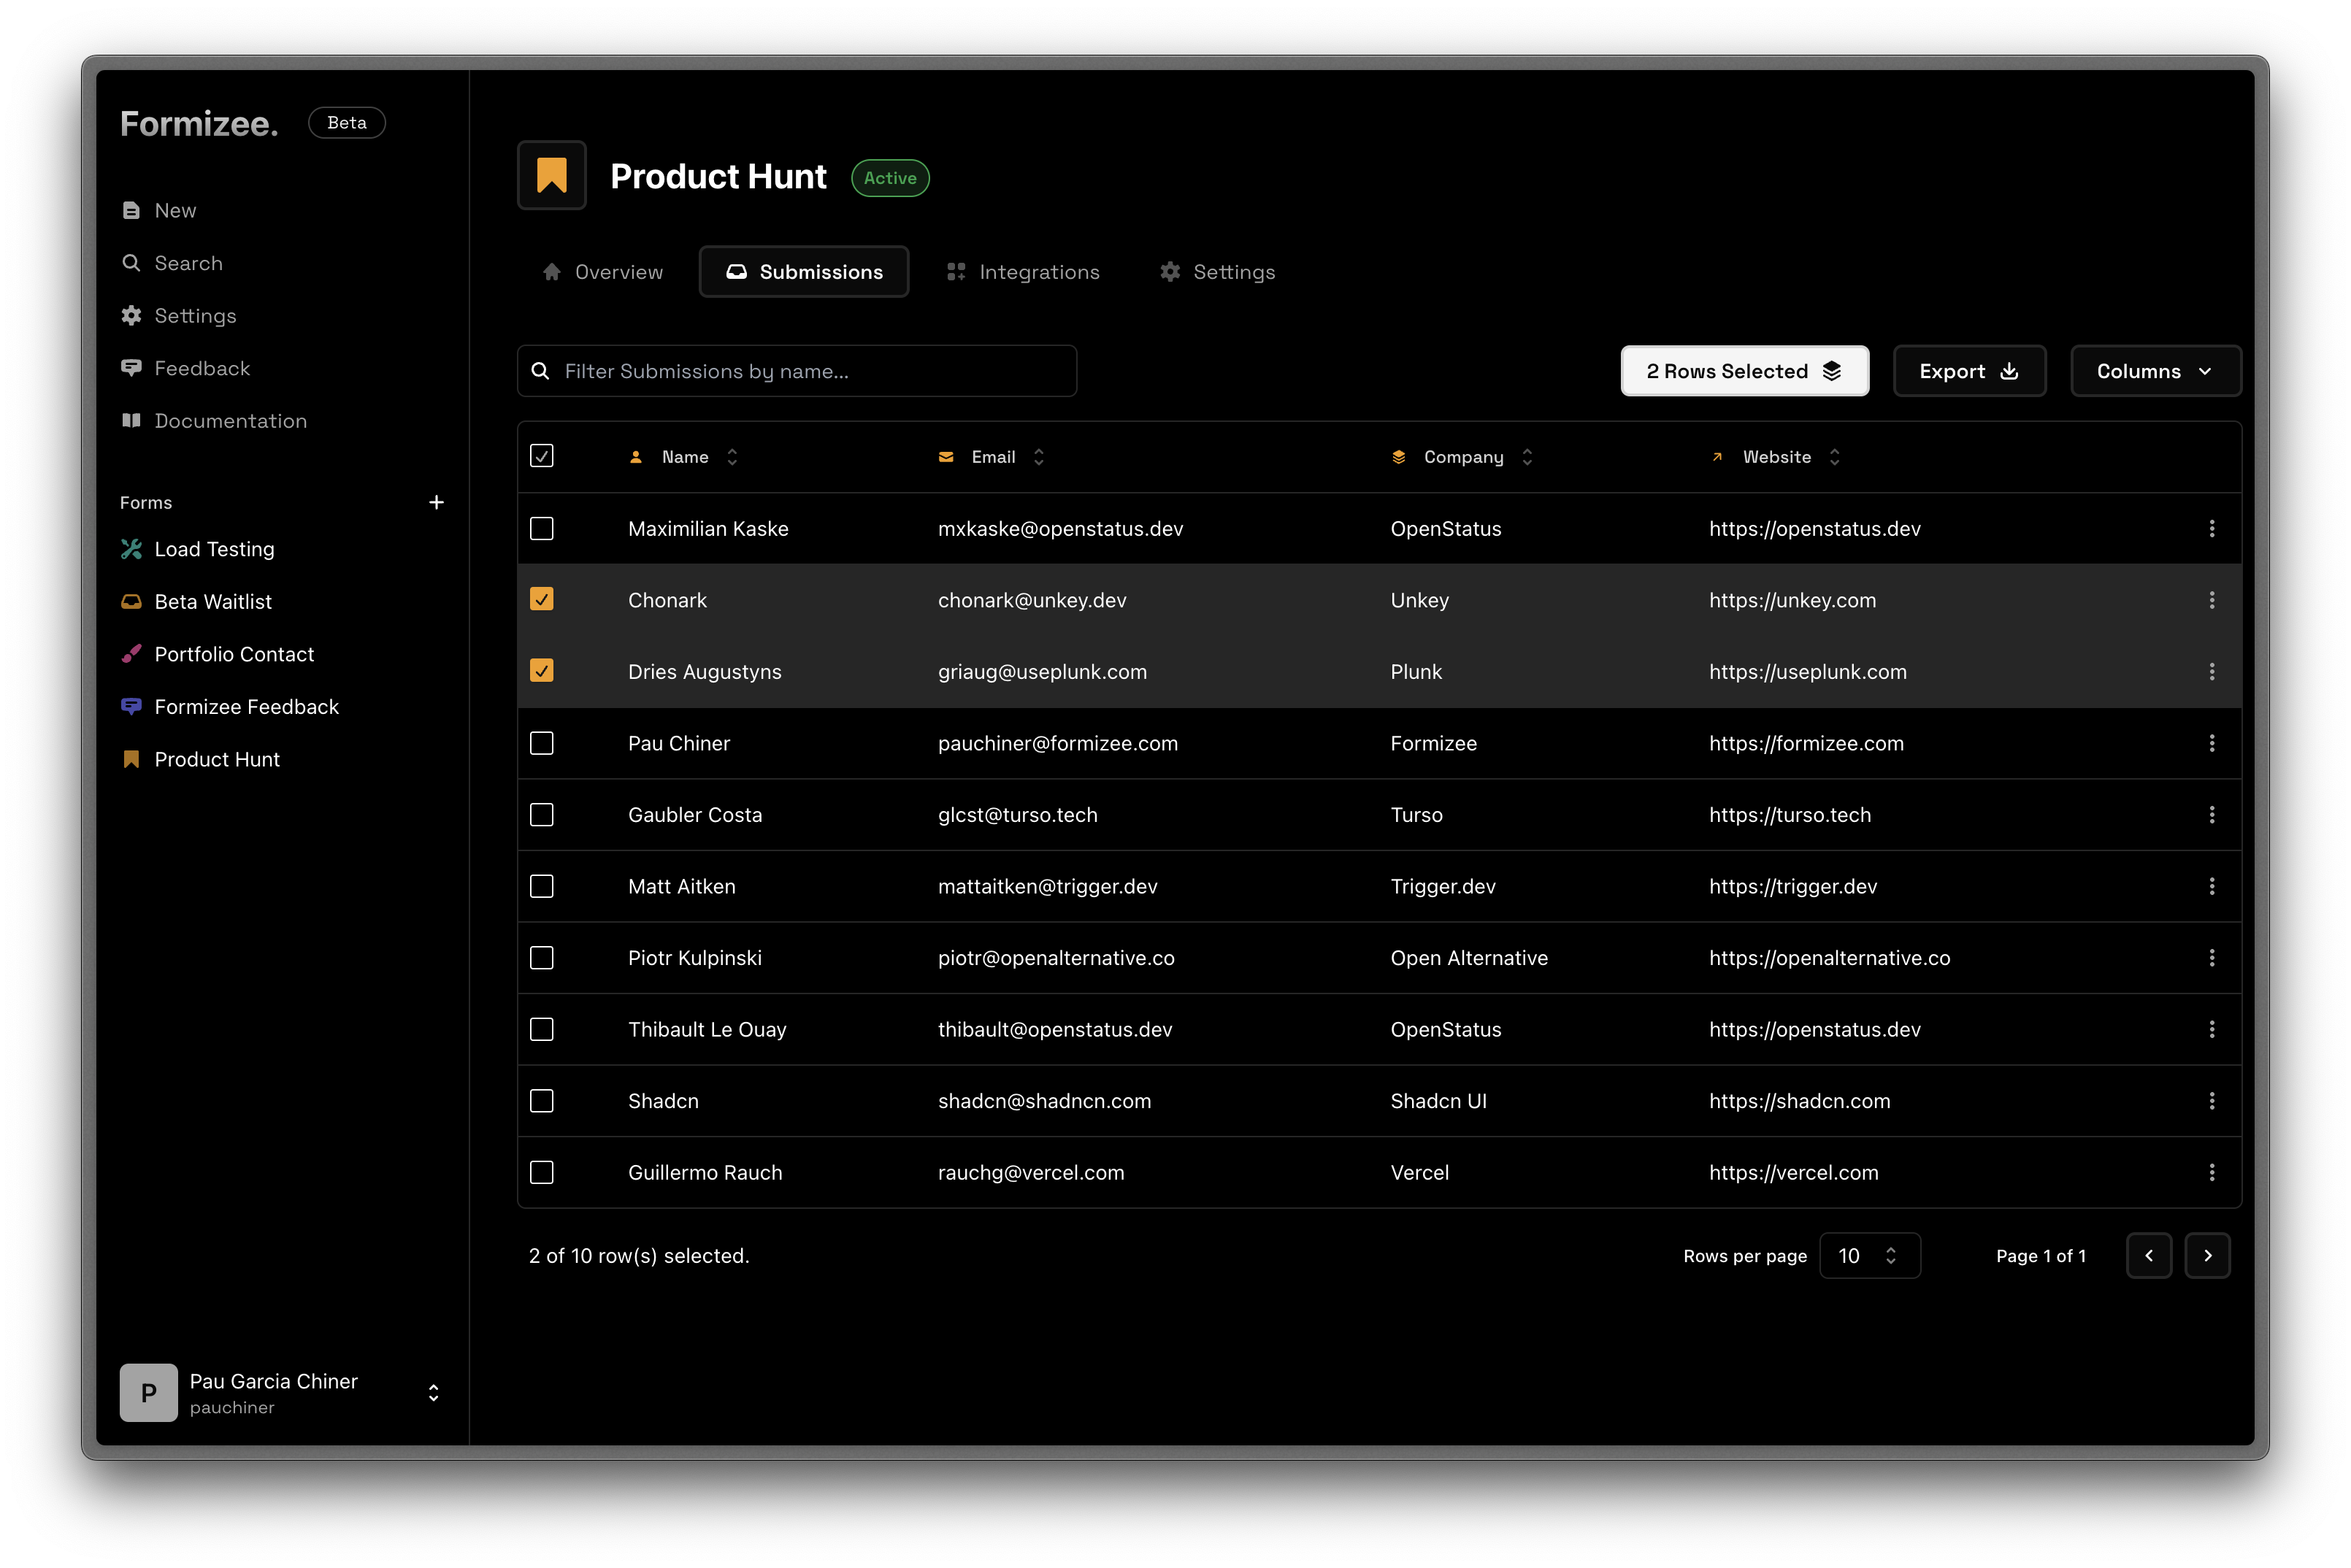Open the Columns dropdown
2351x1568 pixels.
(x=2155, y=371)
